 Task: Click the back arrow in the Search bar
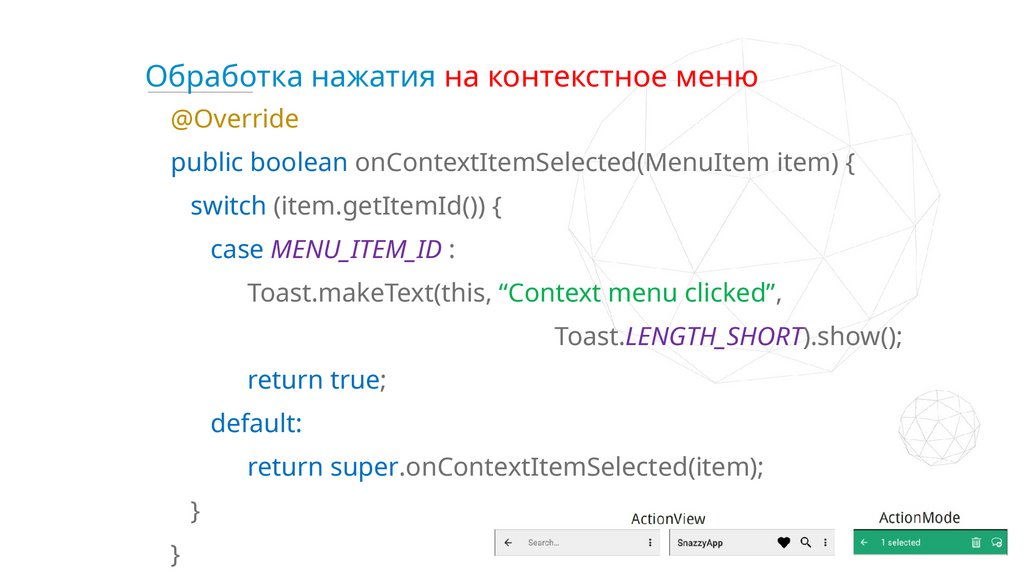(x=509, y=543)
